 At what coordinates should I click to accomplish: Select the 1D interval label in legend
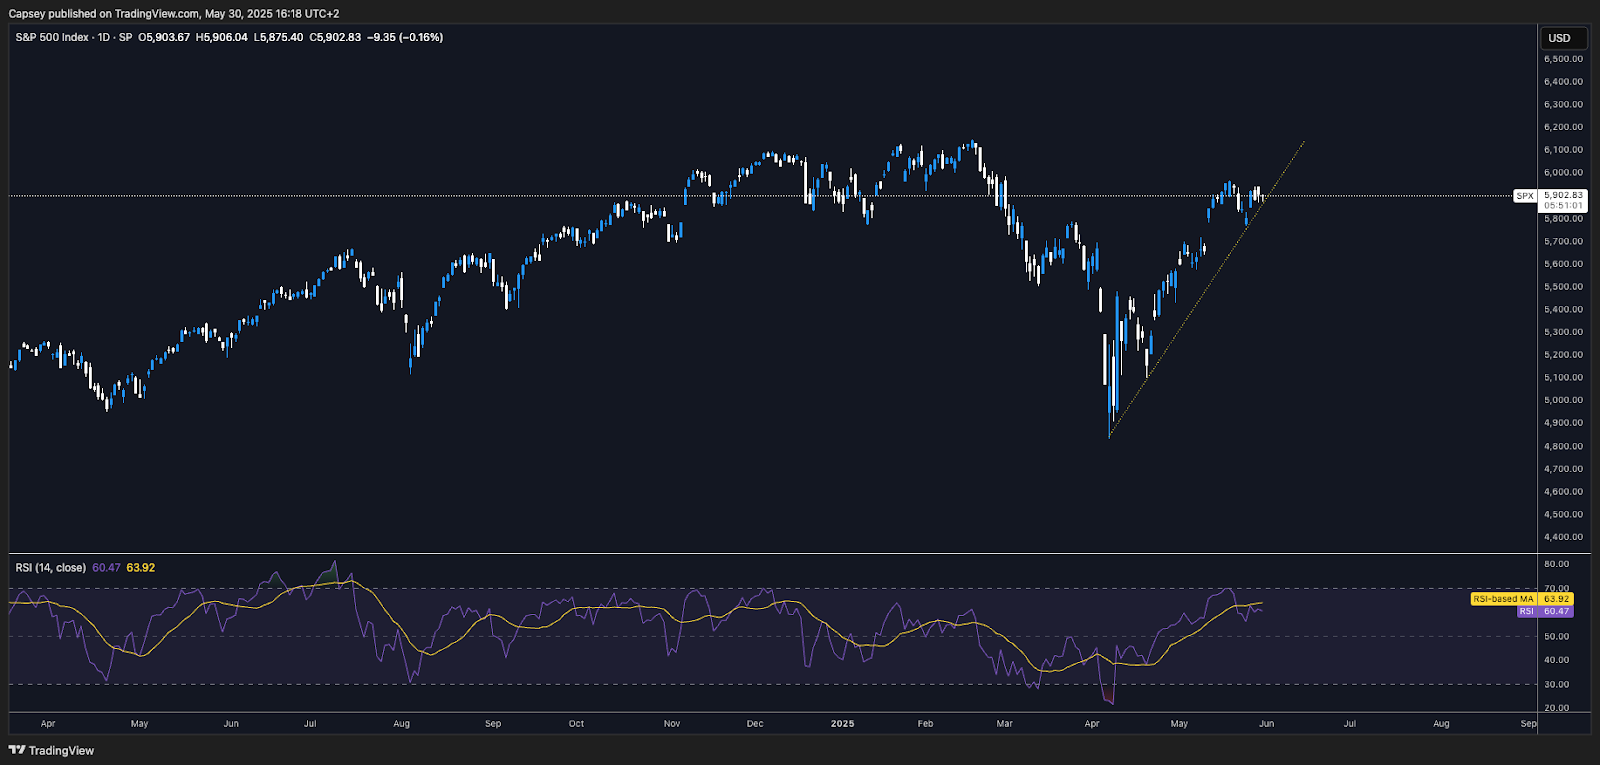[x=104, y=37]
